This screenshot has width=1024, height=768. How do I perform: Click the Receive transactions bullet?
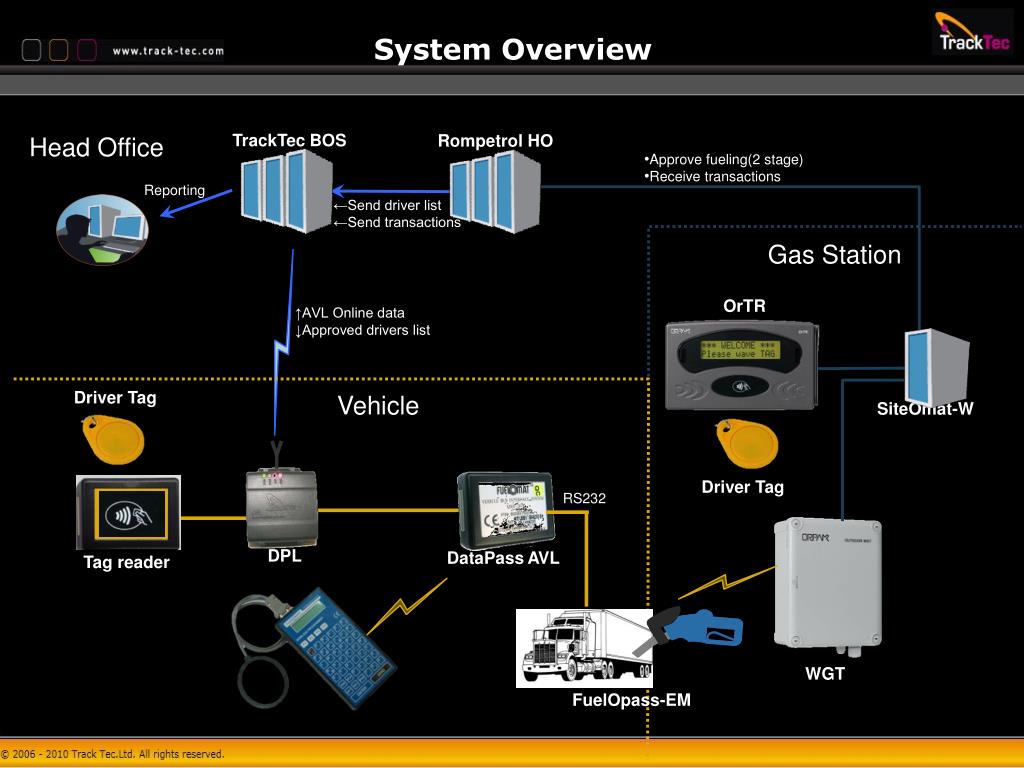click(x=712, y=176)
